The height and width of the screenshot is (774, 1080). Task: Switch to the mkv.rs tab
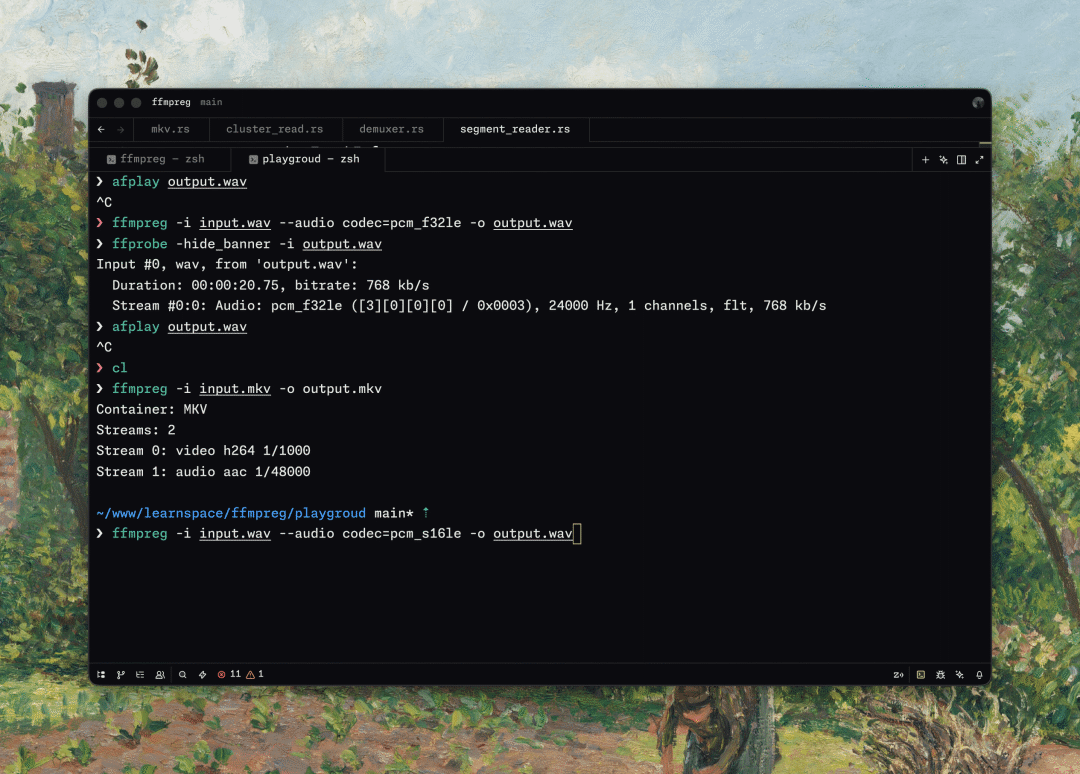point(171,129)
